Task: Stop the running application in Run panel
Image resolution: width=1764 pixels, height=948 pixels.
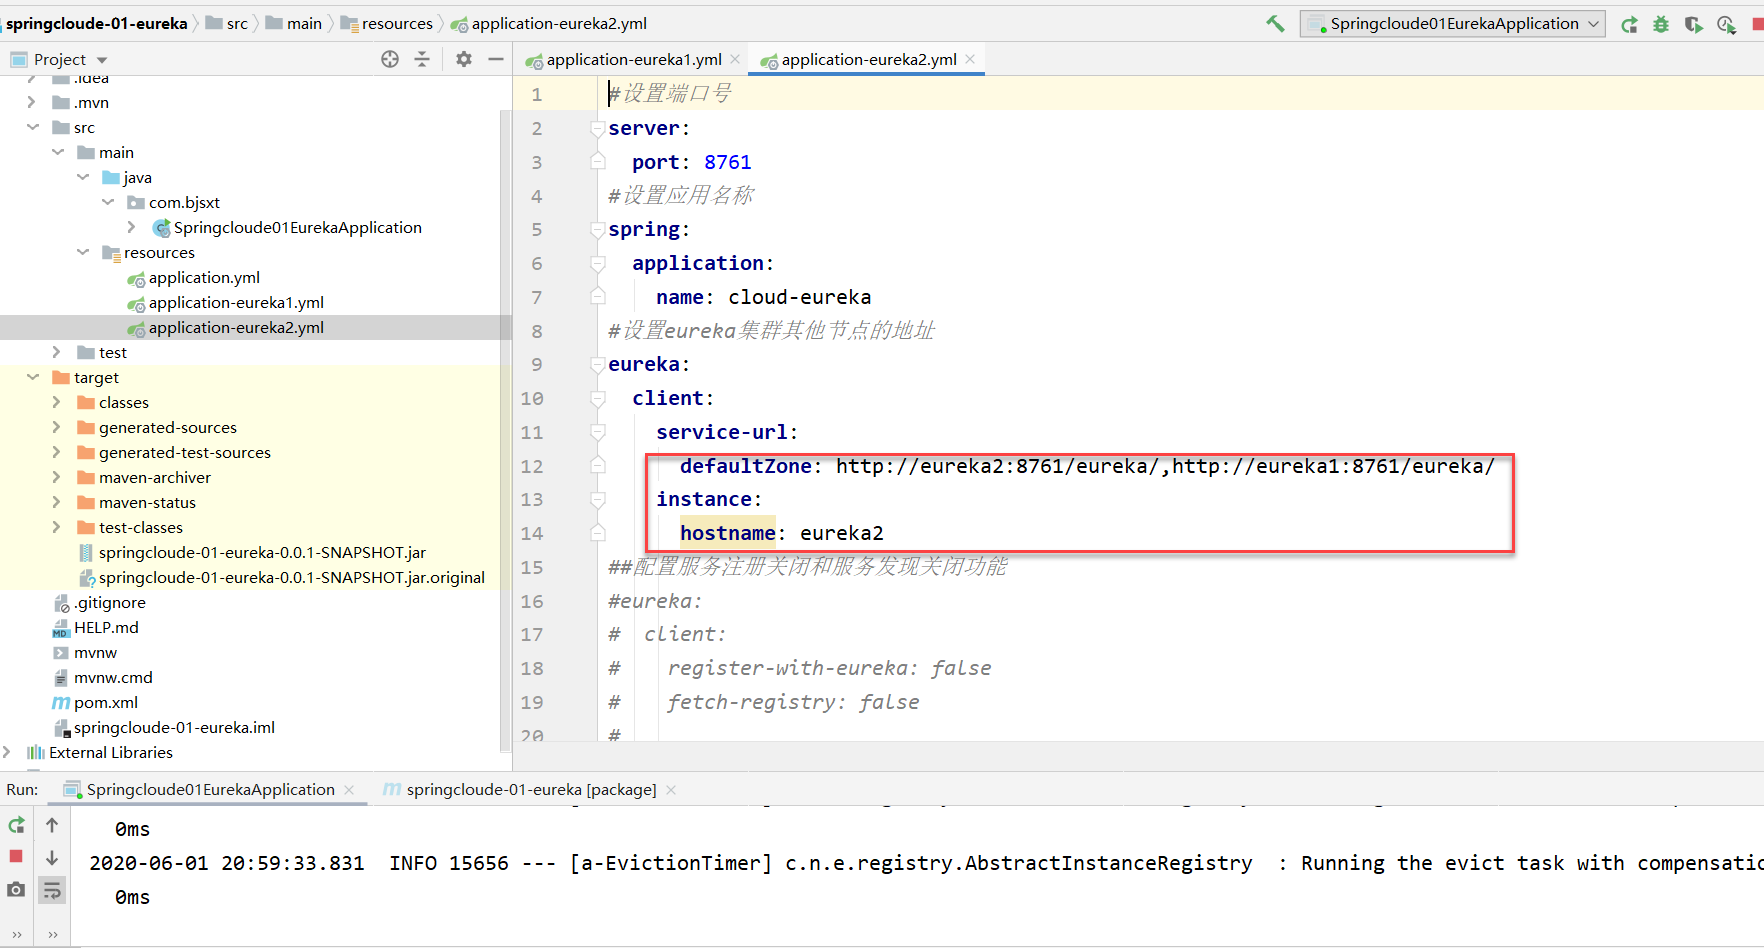Action: tap(16, 857)
